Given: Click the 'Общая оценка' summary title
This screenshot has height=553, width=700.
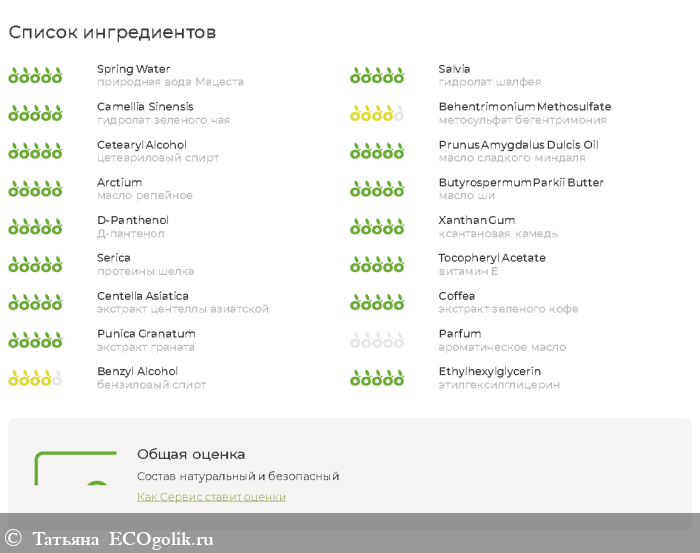Looking at the screenshot, I should pyautogui.click(x=191, y=454).
